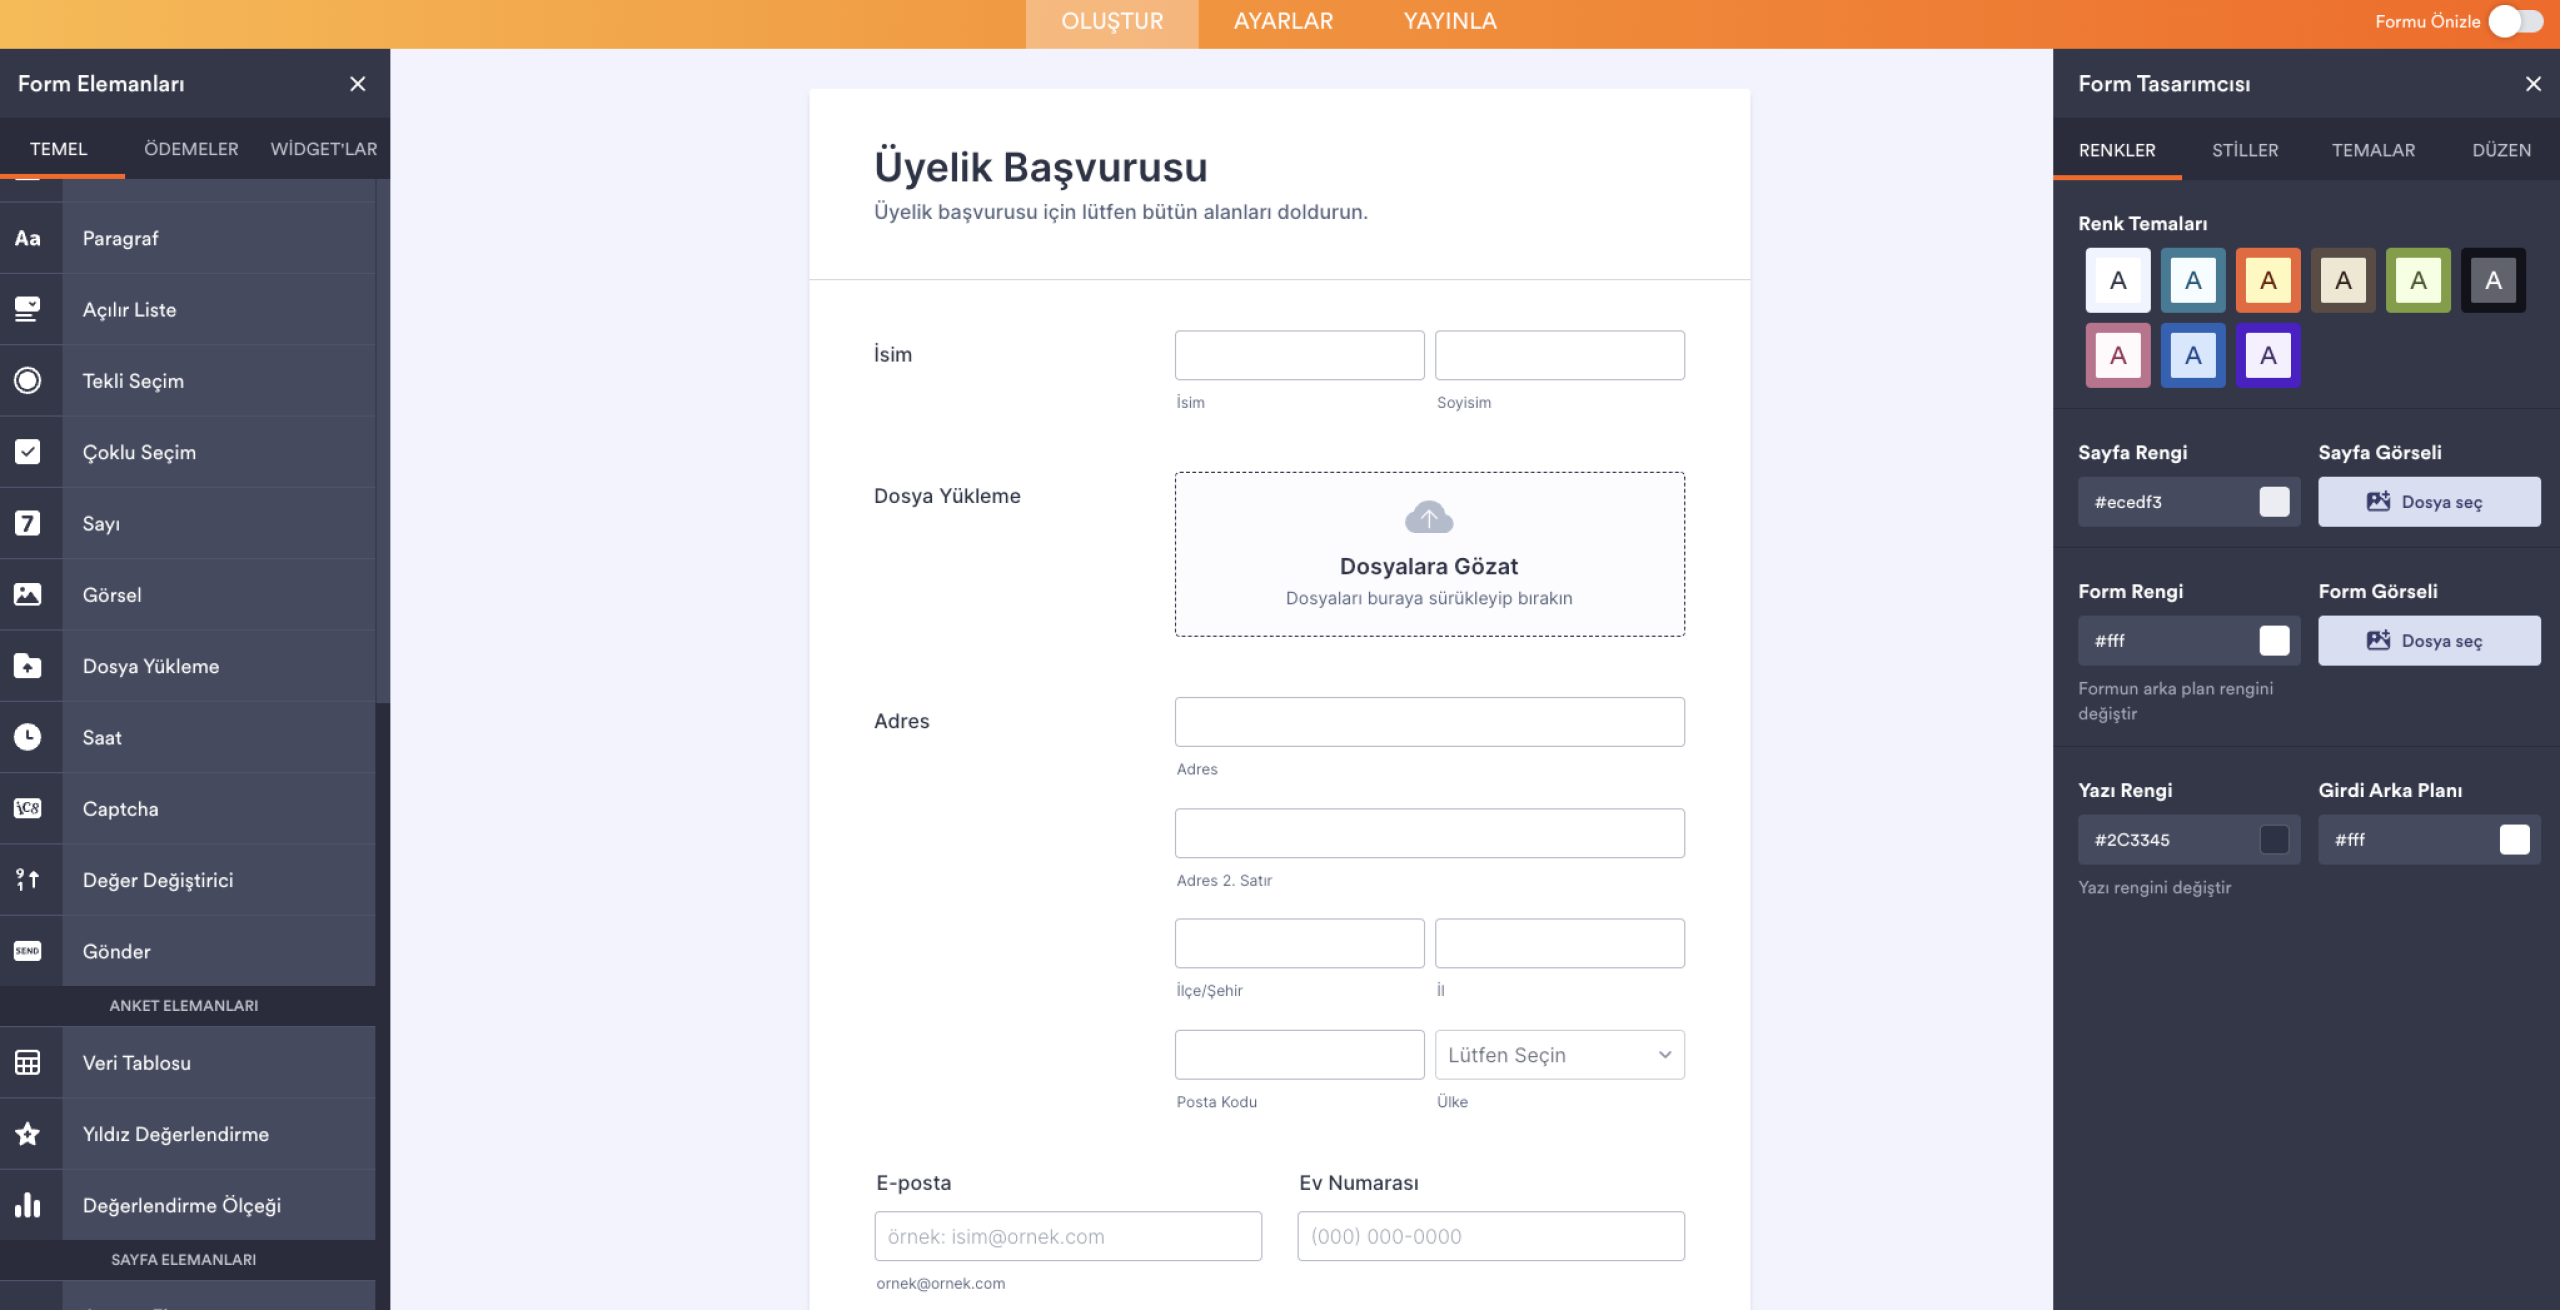
Task: Toggle the Formu Önizle switch
Action: pyautogui.click(x=2516, y=21)
